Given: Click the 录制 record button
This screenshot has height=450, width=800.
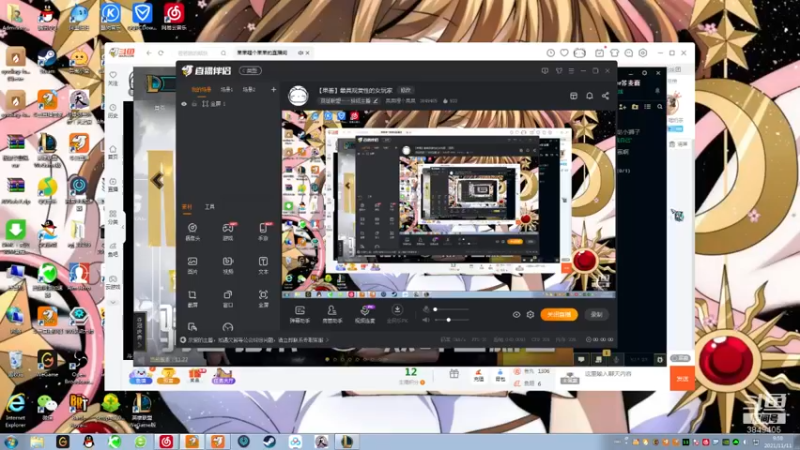Looking at the screenshot, I should (596, 315).
